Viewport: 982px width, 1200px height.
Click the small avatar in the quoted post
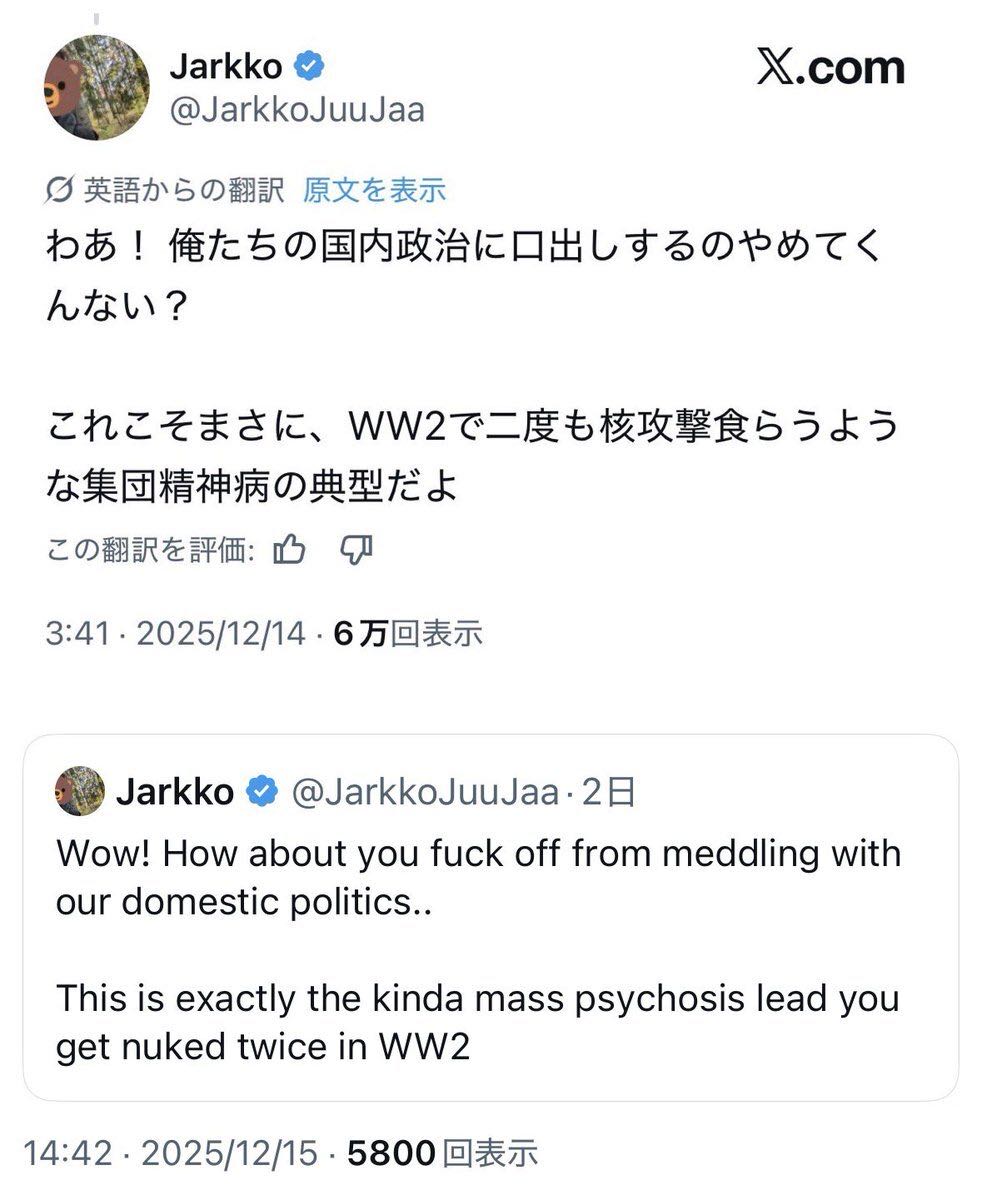coord(80,791)
